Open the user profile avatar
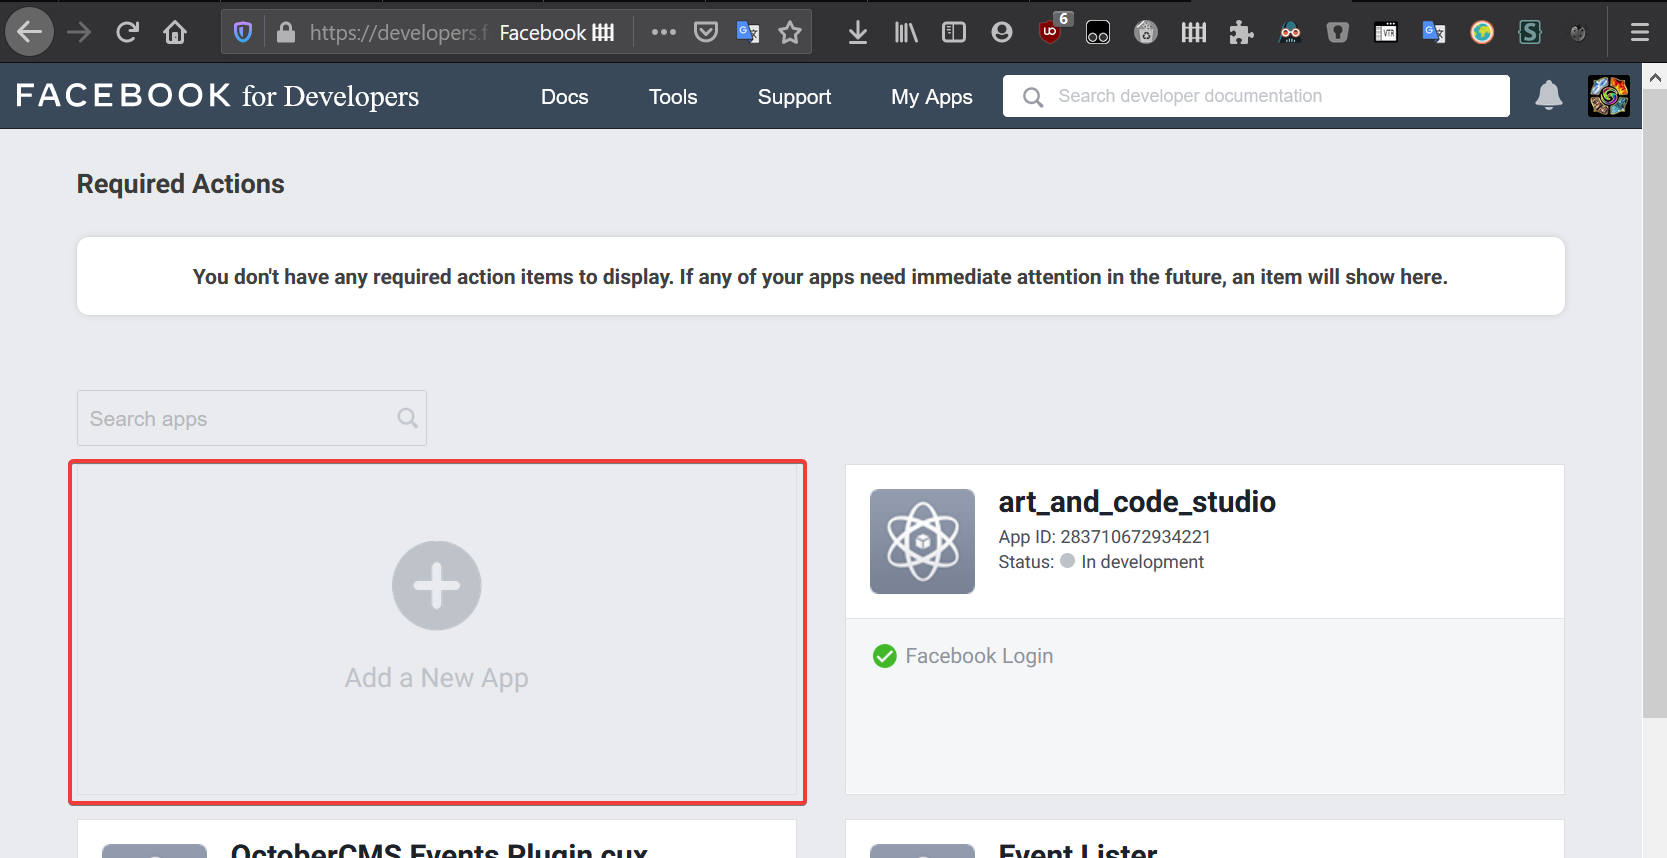 coord(1609,96)
